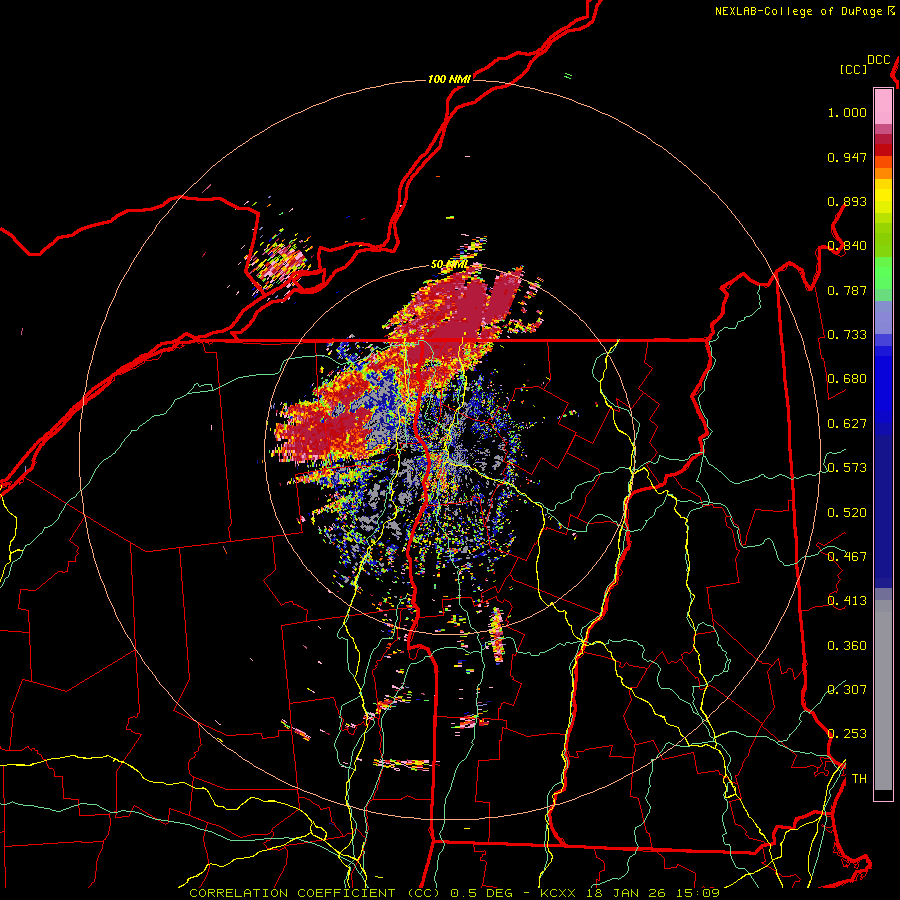Viewport: 900px width, 900px height.
Task: Click the 100 NMI range ring label
Action: pos(449,79)
